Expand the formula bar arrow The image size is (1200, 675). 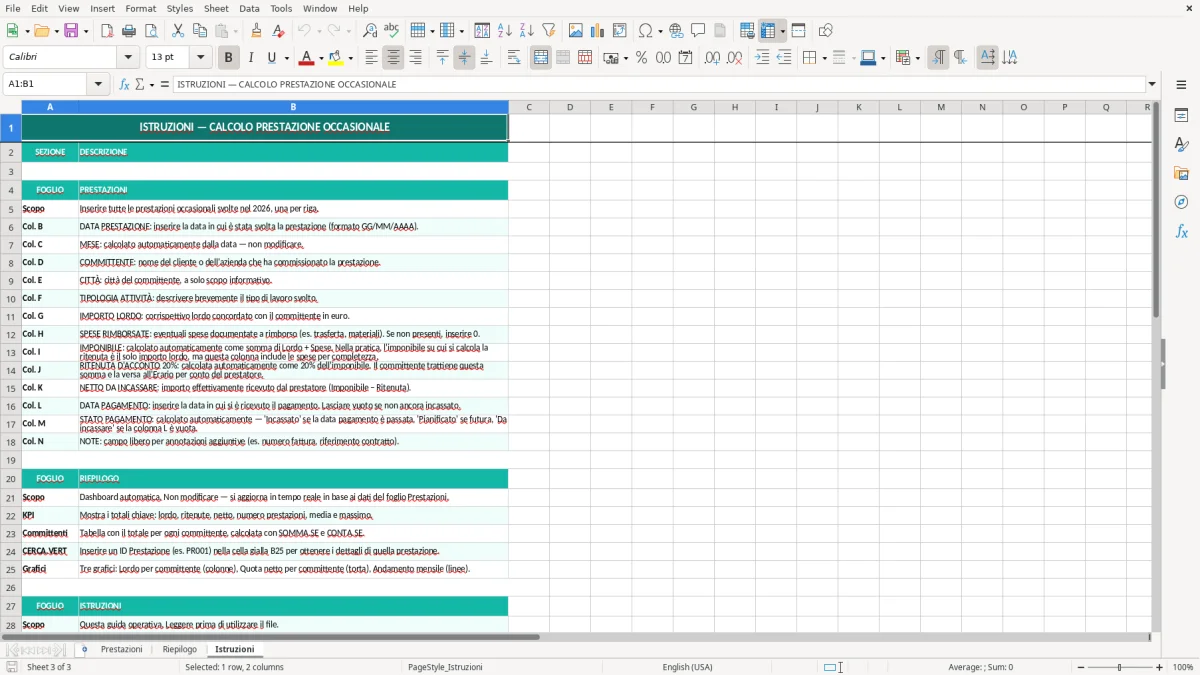[1152, 84]
